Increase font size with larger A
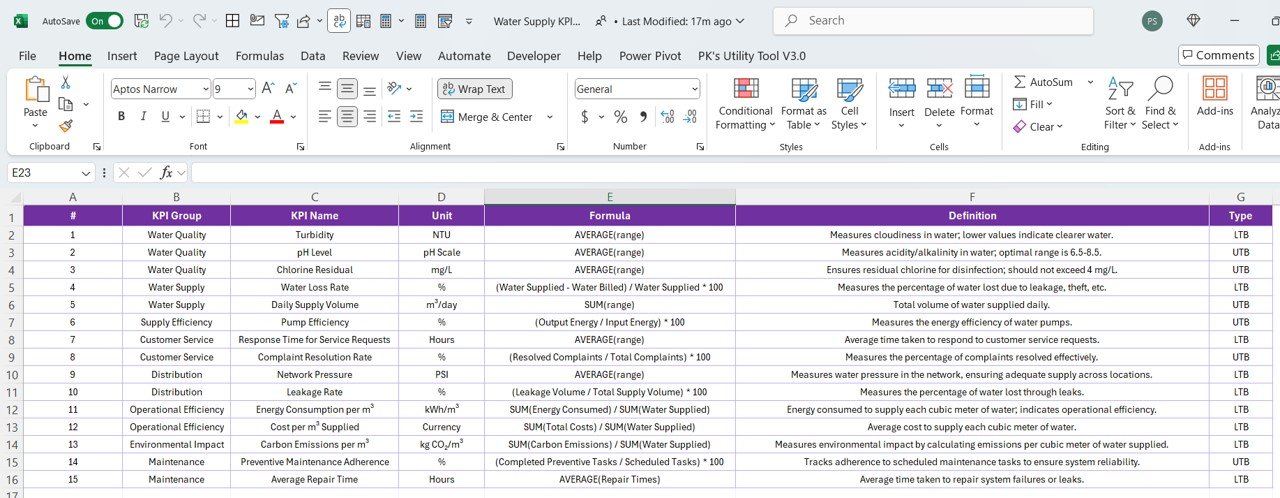Viewport: 1280px width, 498px height. pos(268,89)
